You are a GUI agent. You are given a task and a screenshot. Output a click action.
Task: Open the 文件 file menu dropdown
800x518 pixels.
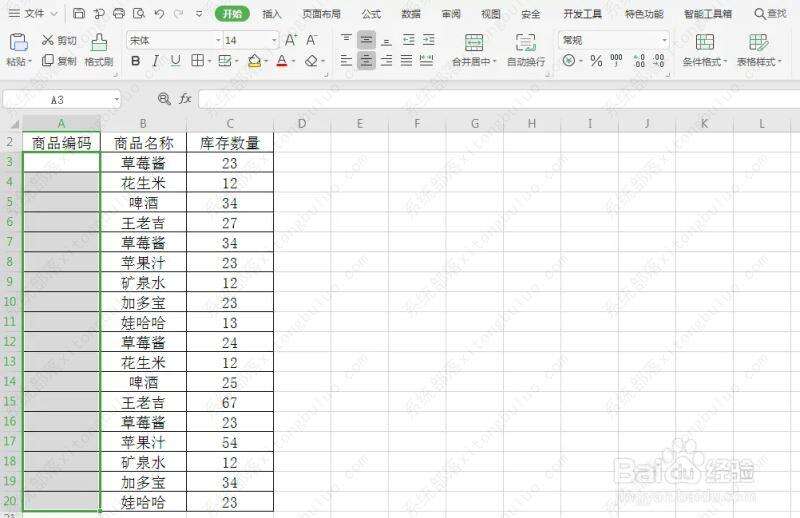[x=34, y=13]
